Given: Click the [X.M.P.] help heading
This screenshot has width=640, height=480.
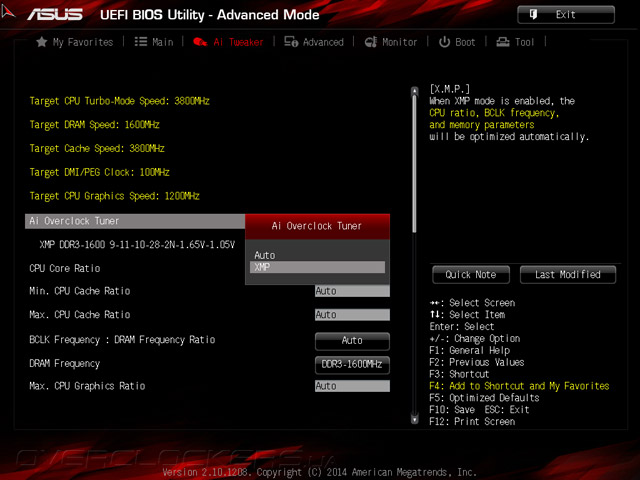Looking at the screenshot, I should point(449,89).
